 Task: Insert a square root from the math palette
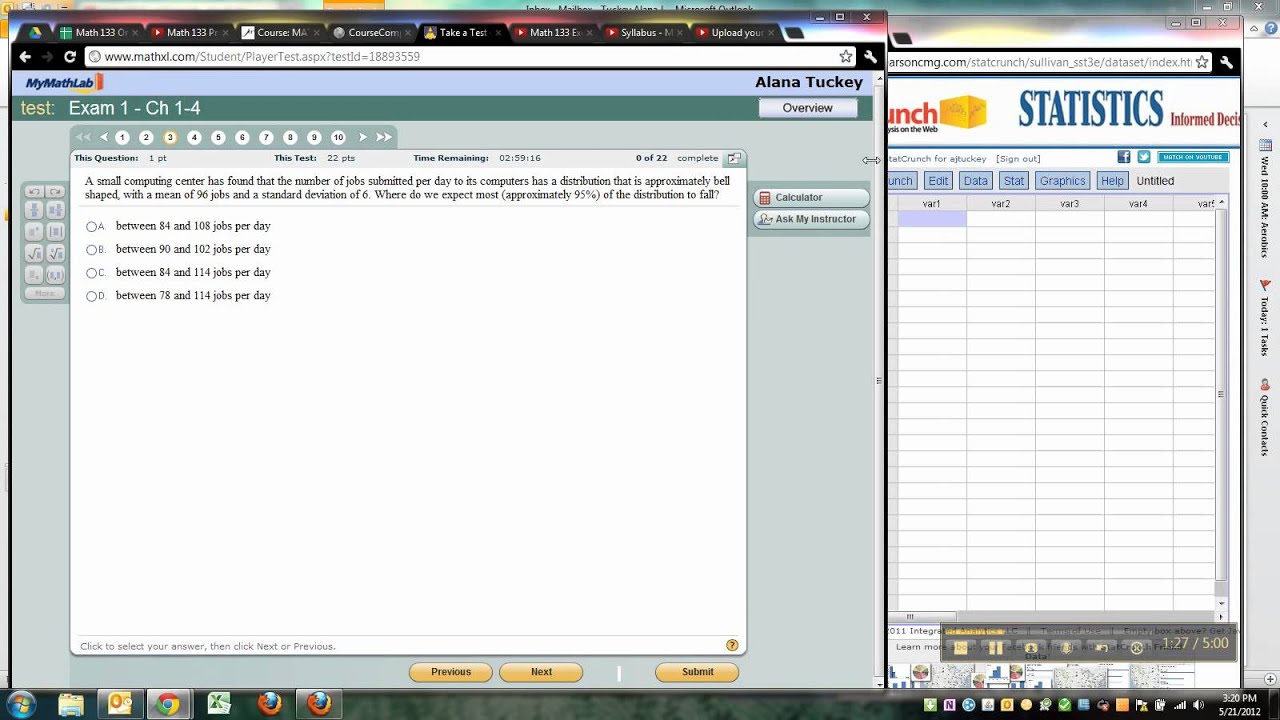pyautogui.click(x=34, y=254)
